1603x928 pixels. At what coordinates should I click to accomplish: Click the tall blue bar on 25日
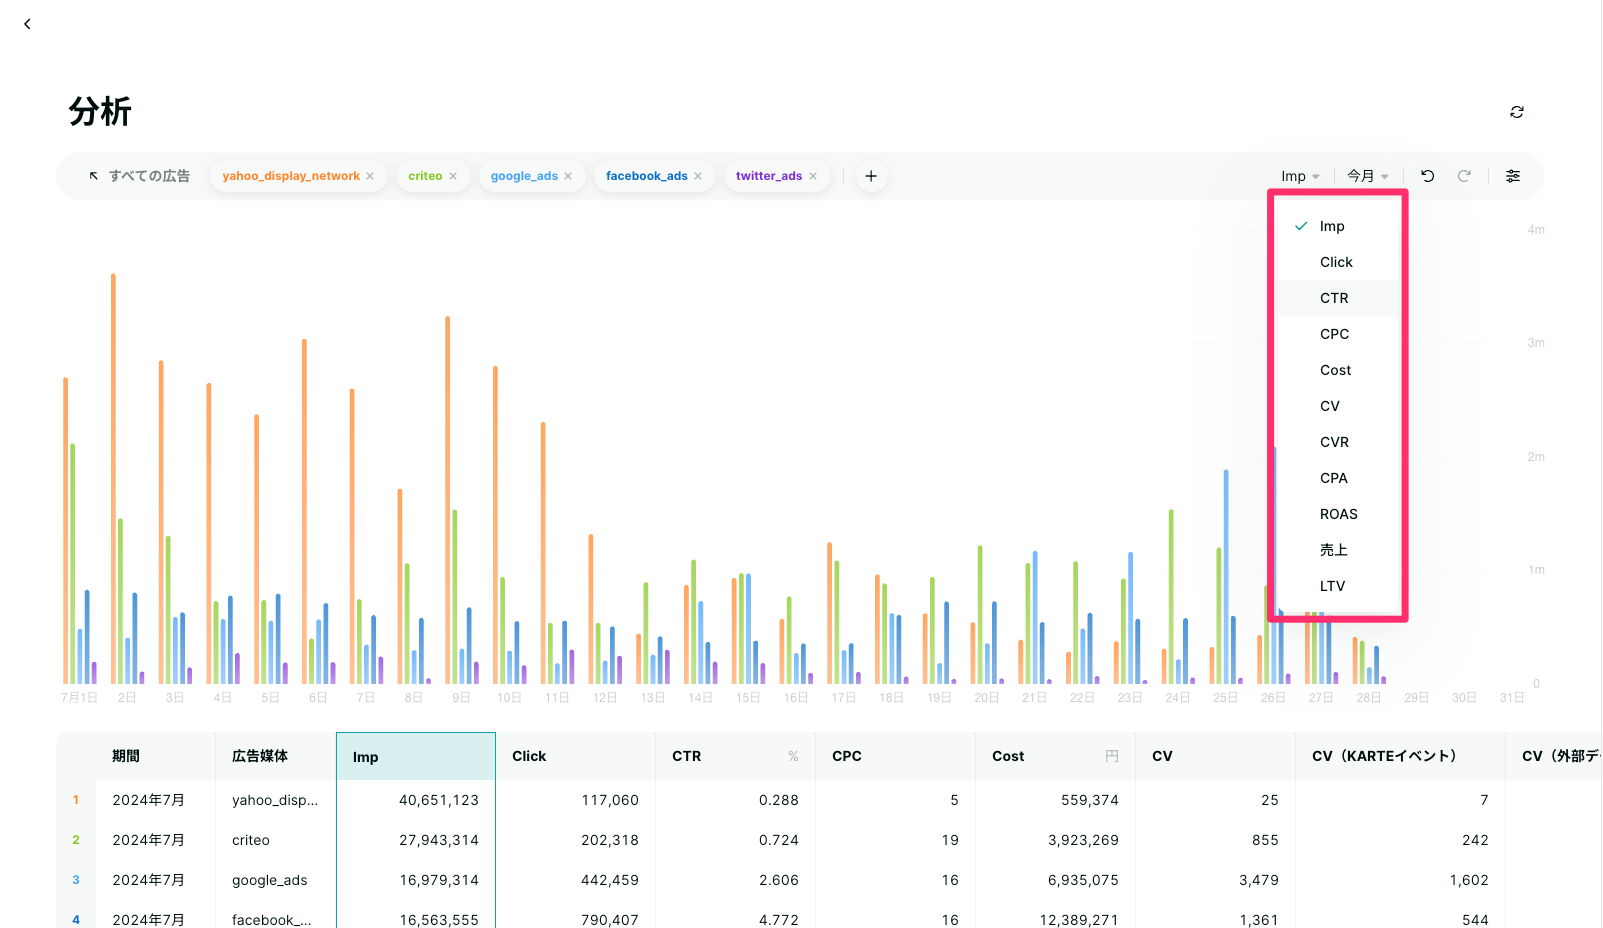tap(1226, 577)
